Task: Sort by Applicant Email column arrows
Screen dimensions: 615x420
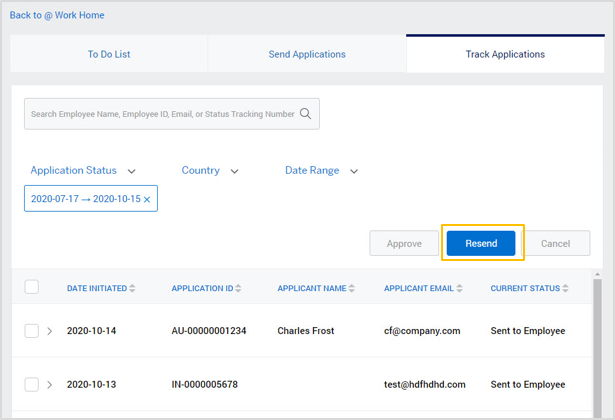Action: 459,289
